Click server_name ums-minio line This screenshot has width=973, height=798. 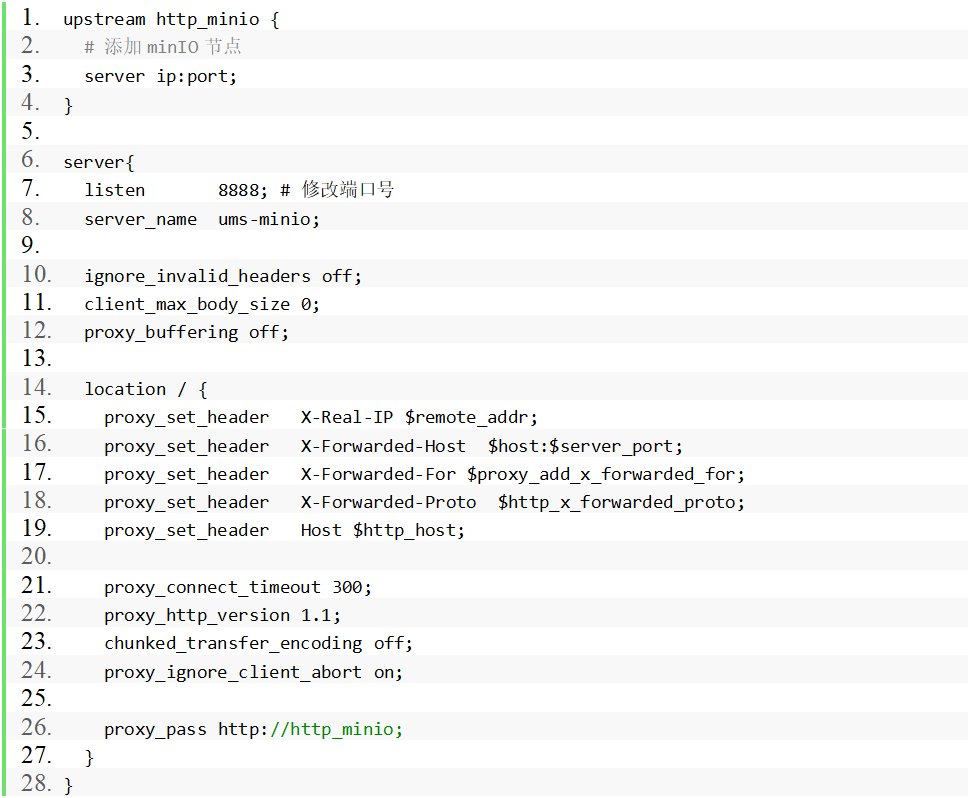[202, 219]
